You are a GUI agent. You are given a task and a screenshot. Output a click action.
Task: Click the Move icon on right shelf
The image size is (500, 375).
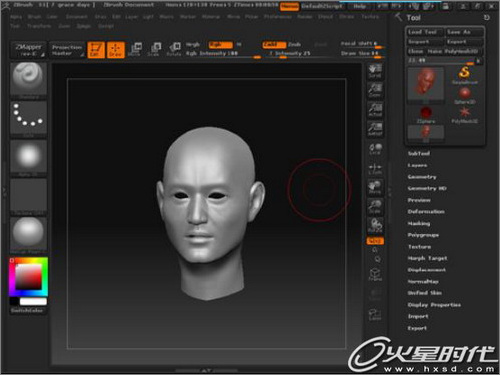point(375,188)
